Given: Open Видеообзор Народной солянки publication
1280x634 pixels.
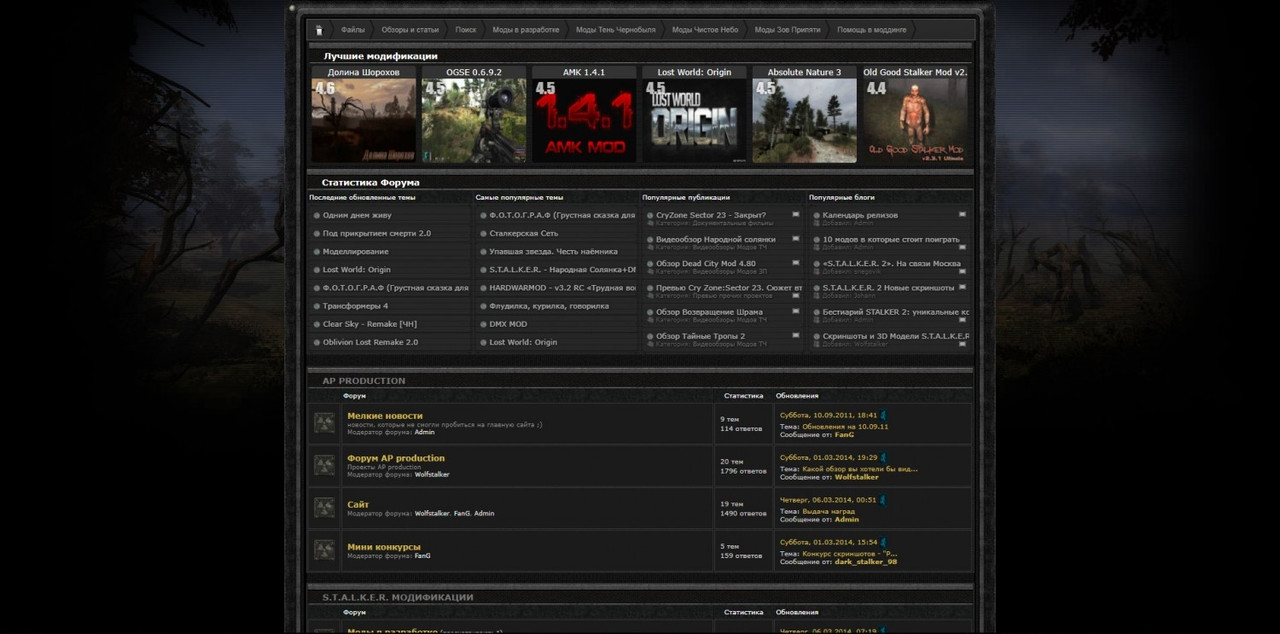Looking at the screenshot, I should point(716,239).
